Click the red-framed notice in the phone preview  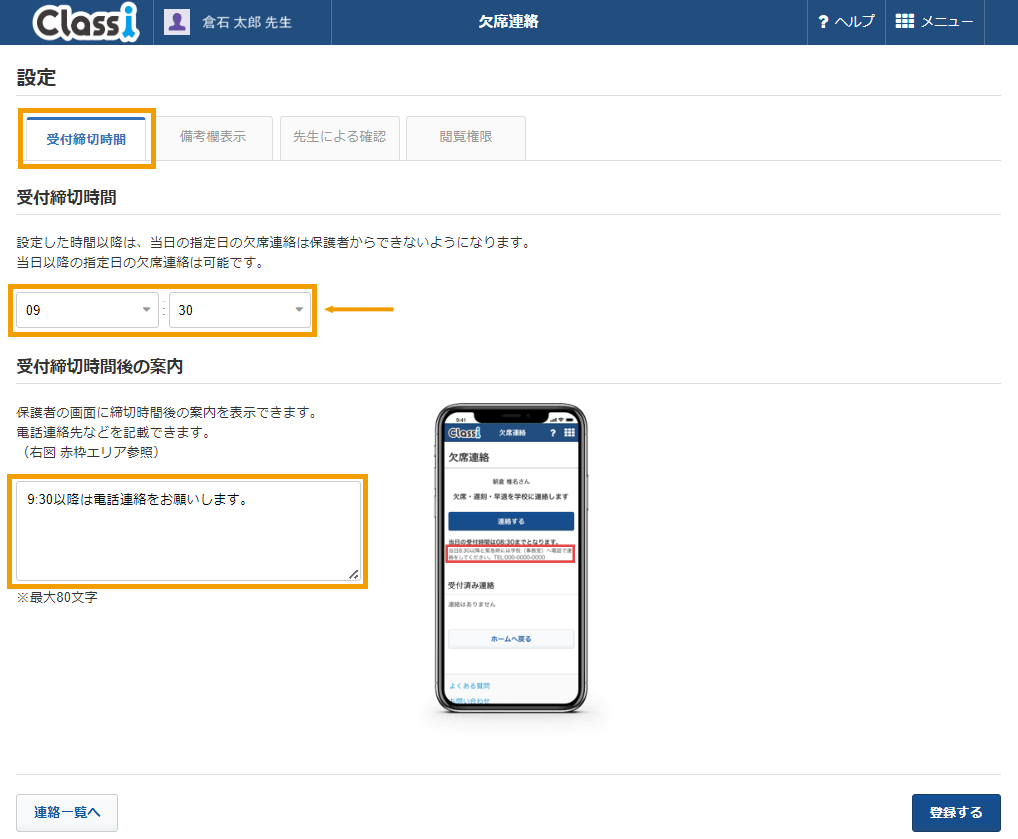[x=512, y=552]
